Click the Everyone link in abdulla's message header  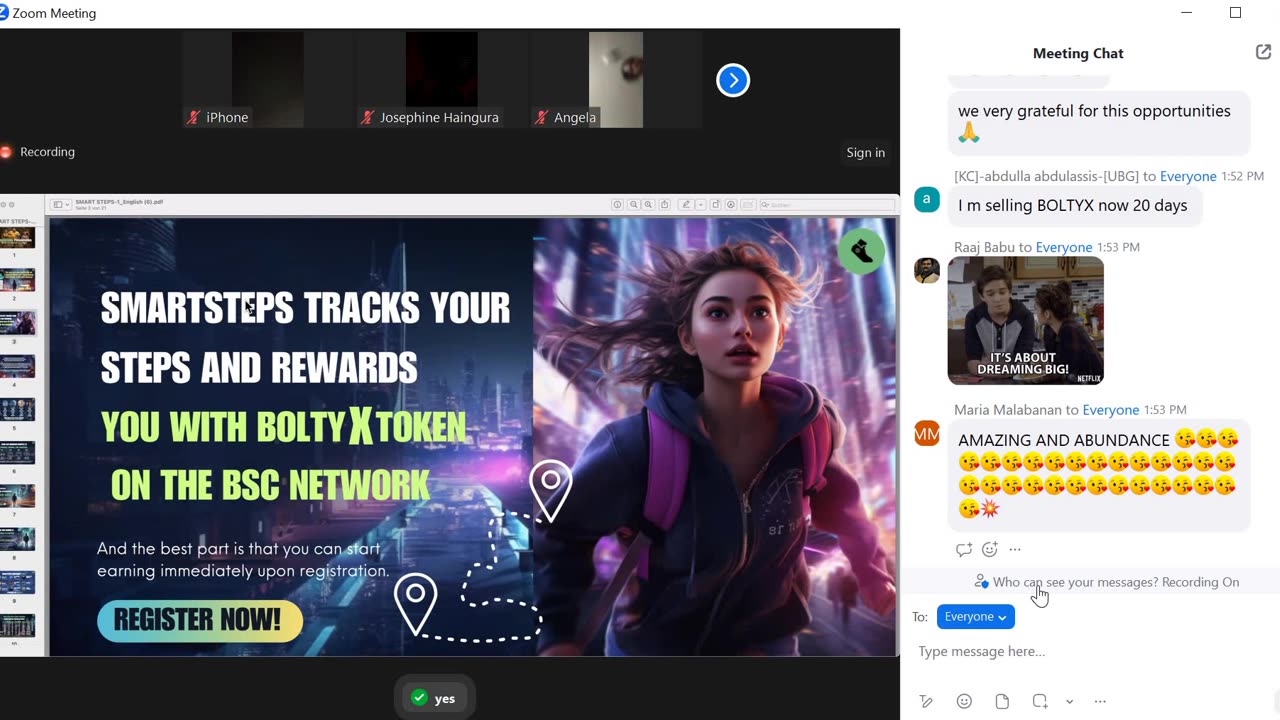coord(1188,176)
